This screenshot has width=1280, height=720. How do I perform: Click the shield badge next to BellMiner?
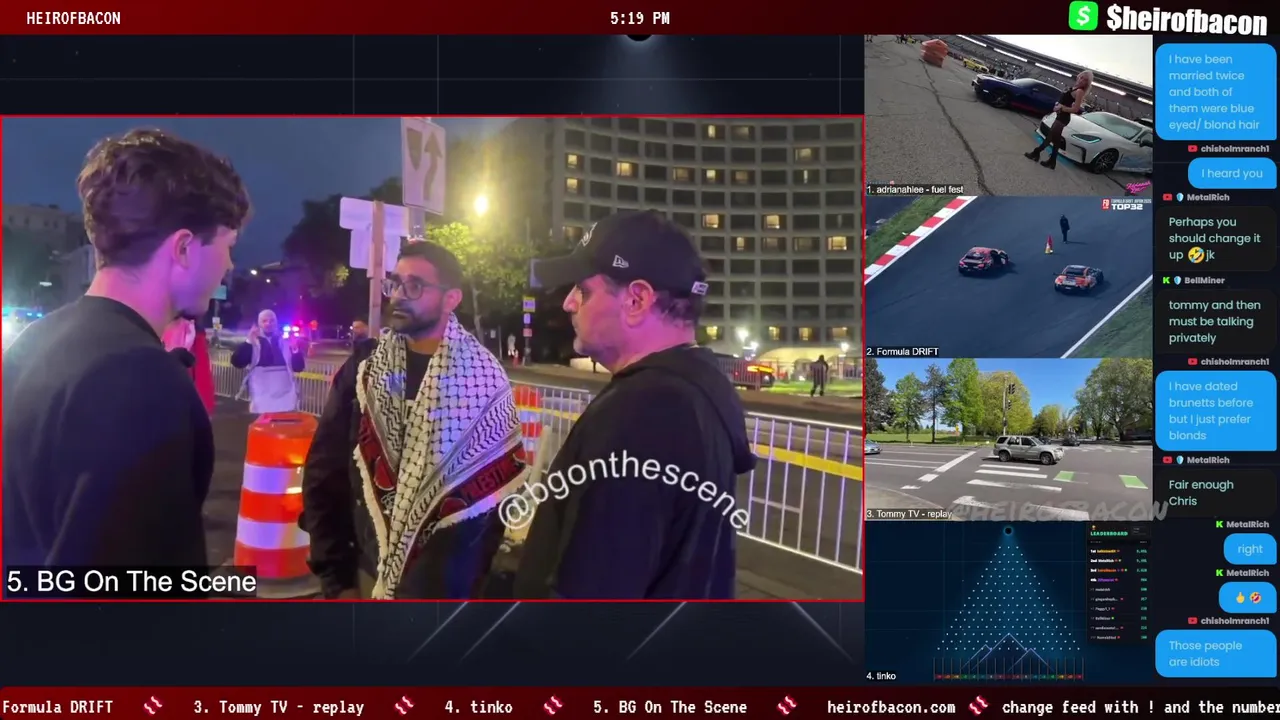[x=1179, y=281]
